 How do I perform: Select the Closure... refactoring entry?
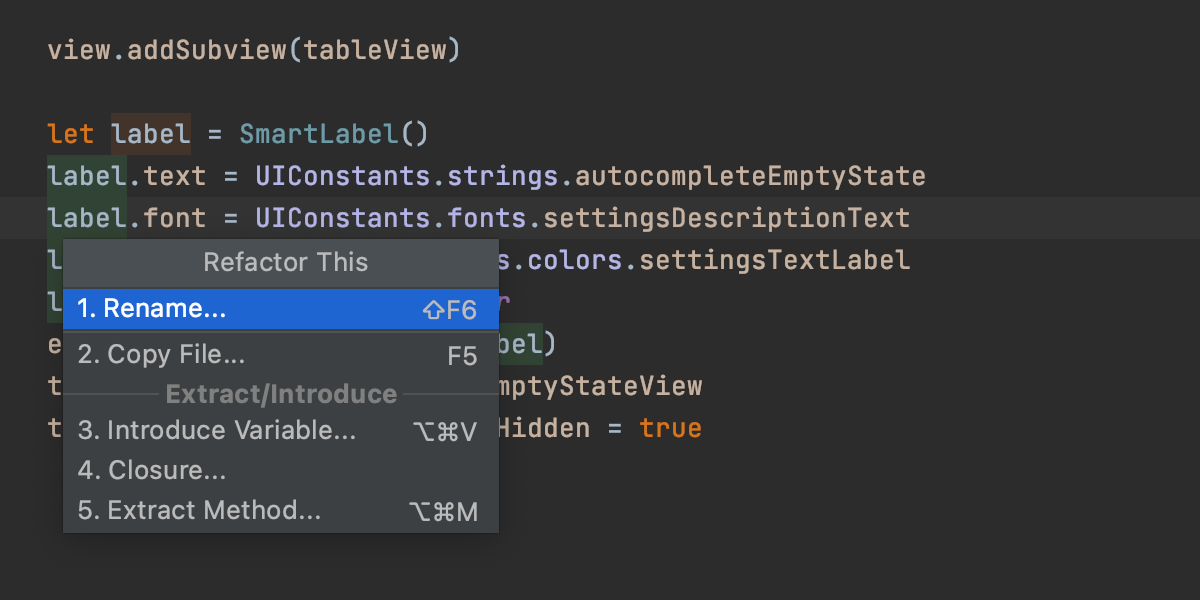point(152,470)
